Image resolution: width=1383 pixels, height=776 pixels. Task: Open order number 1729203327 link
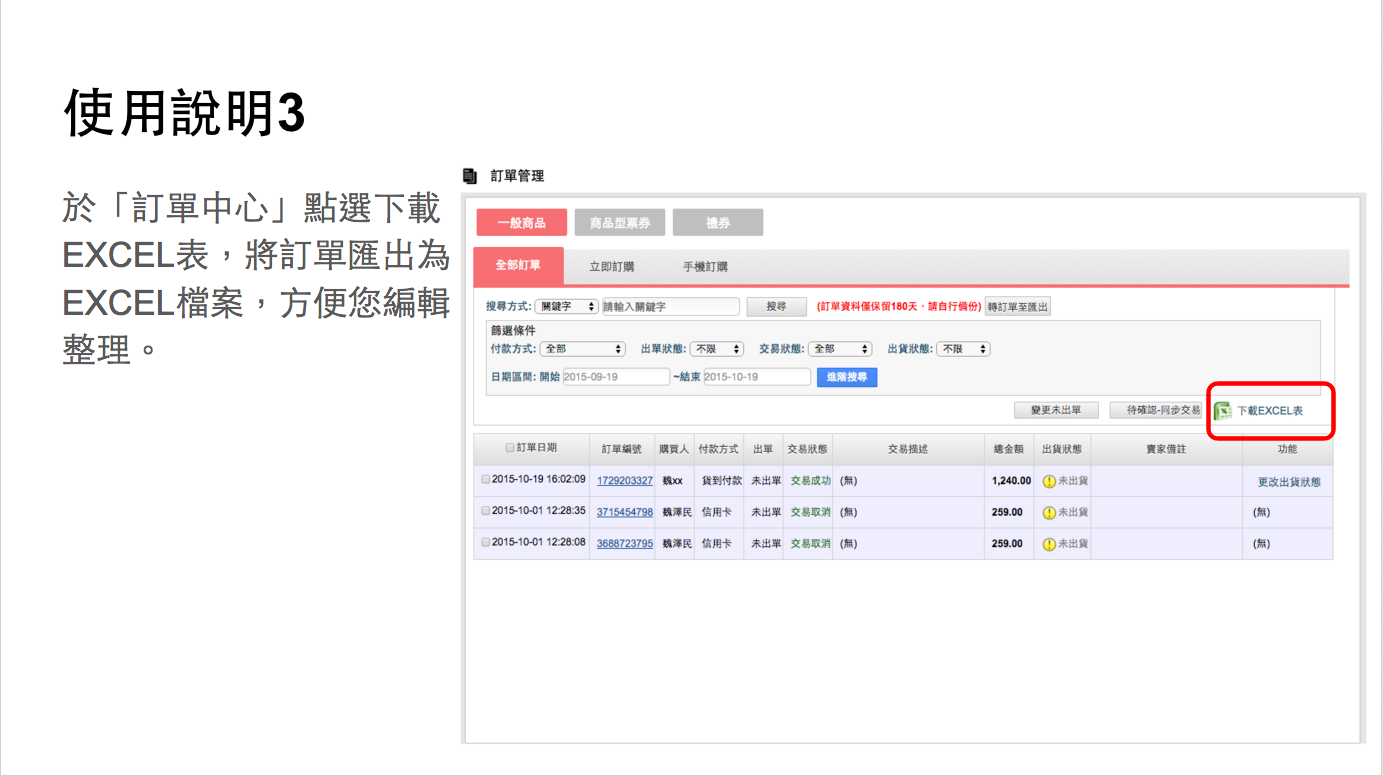pyautogui.click(x=624, y=481)
